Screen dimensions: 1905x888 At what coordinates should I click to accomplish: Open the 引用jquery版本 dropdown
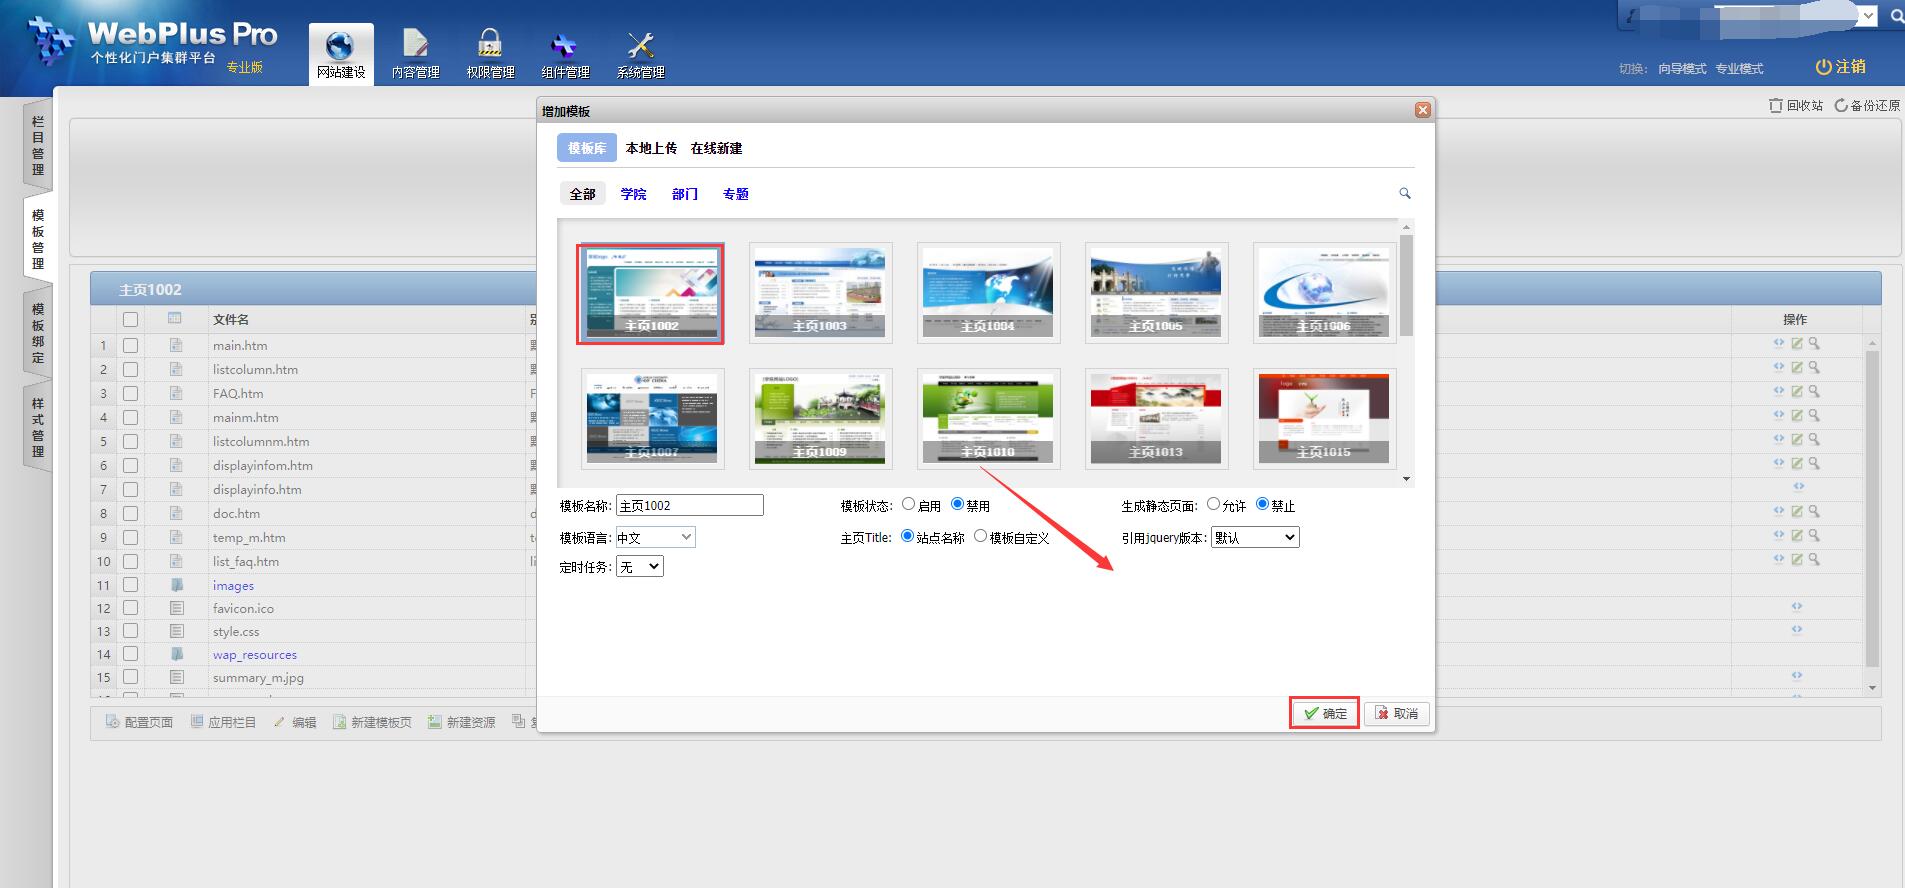(1255, 538)
